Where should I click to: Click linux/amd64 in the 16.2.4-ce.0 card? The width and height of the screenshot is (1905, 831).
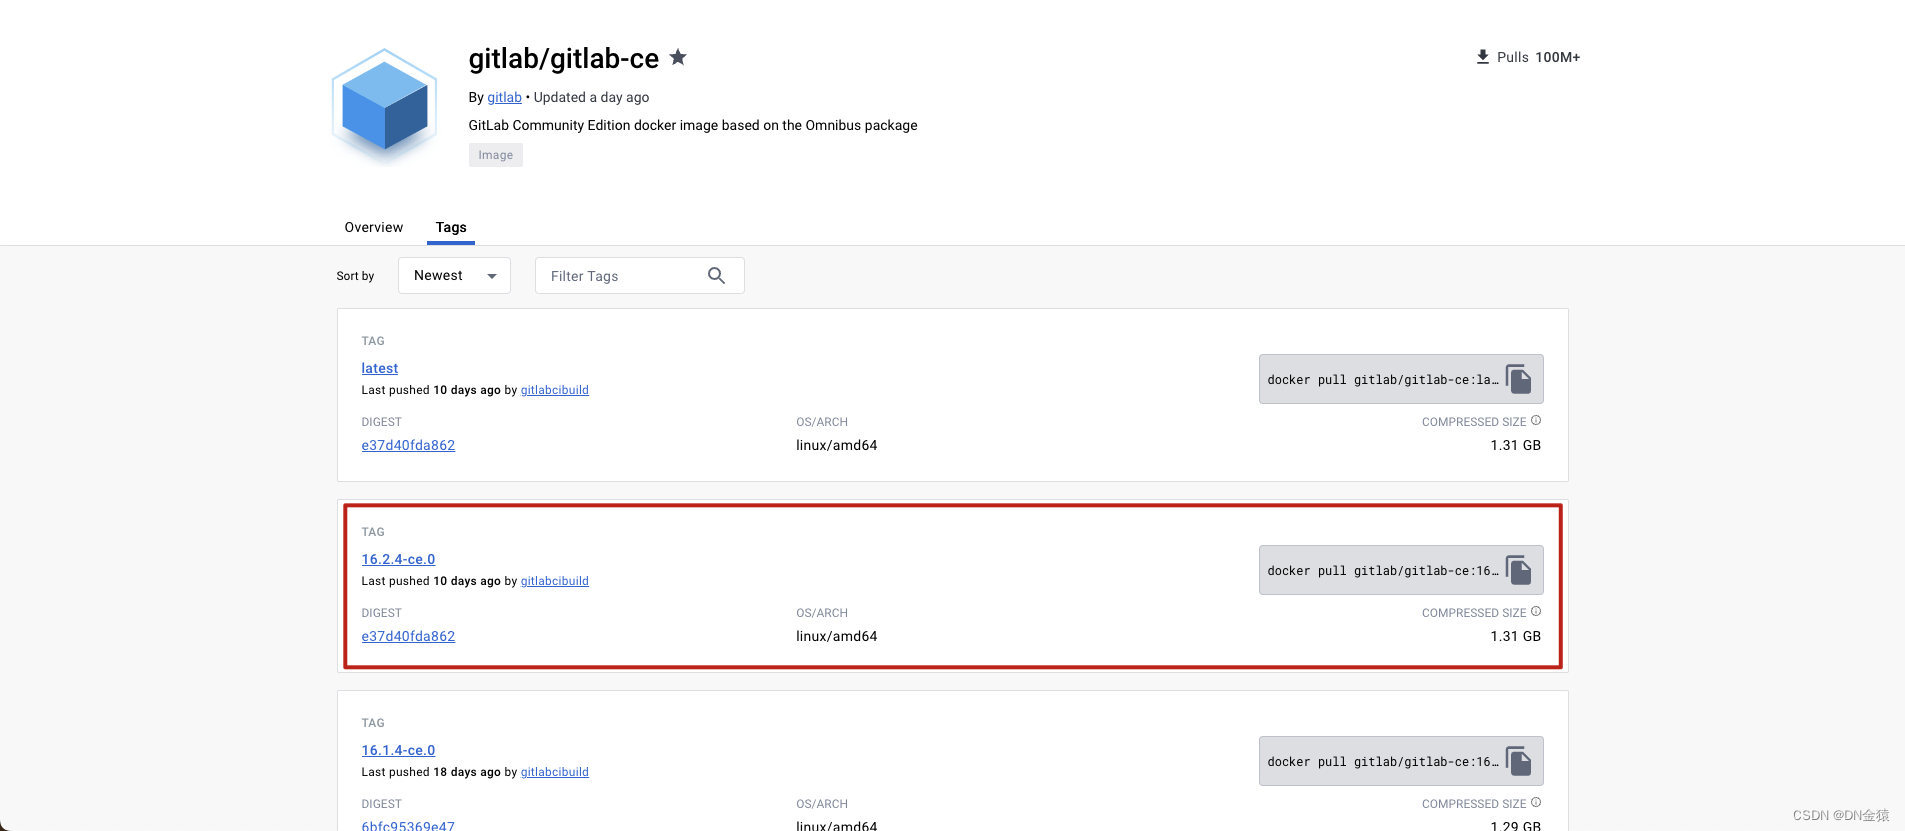tap(837, 636)
